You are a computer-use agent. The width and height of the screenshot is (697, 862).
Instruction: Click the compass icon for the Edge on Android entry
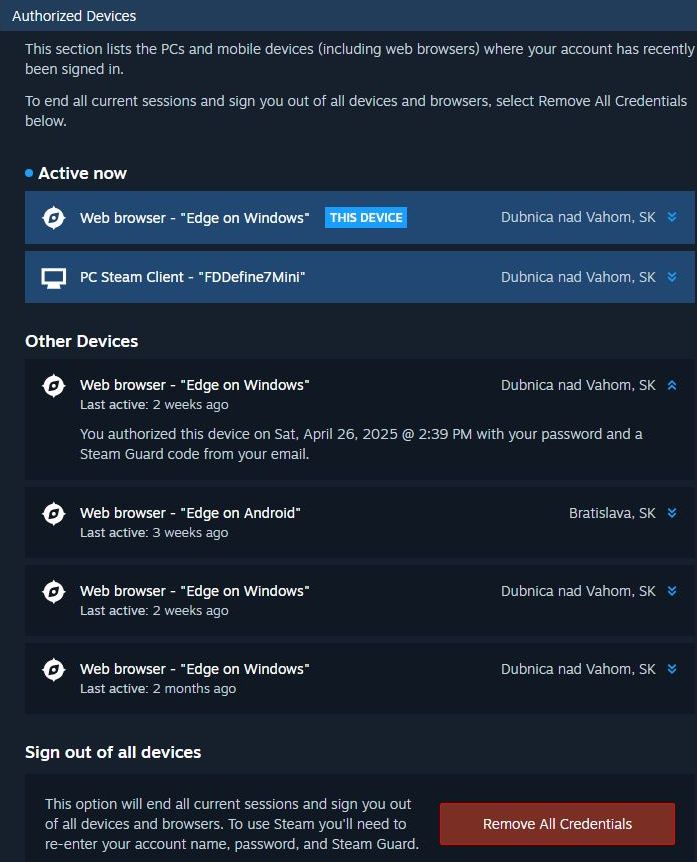pos(54,513)
